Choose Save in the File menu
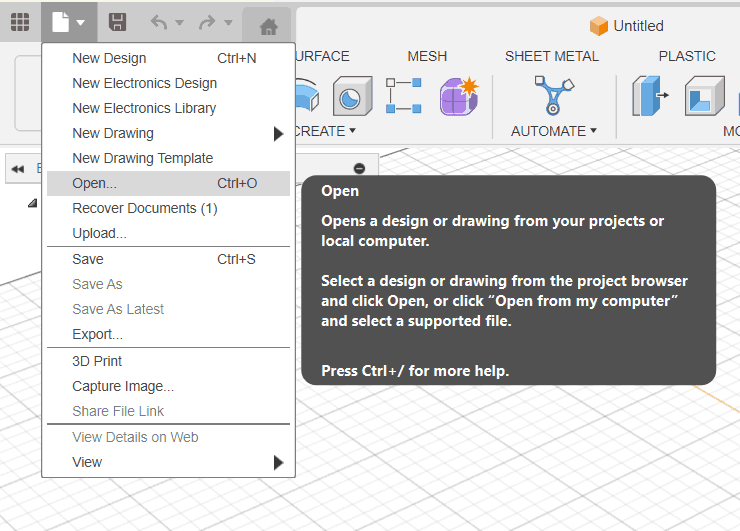The image size is (740, 531). tap(168, 259)
